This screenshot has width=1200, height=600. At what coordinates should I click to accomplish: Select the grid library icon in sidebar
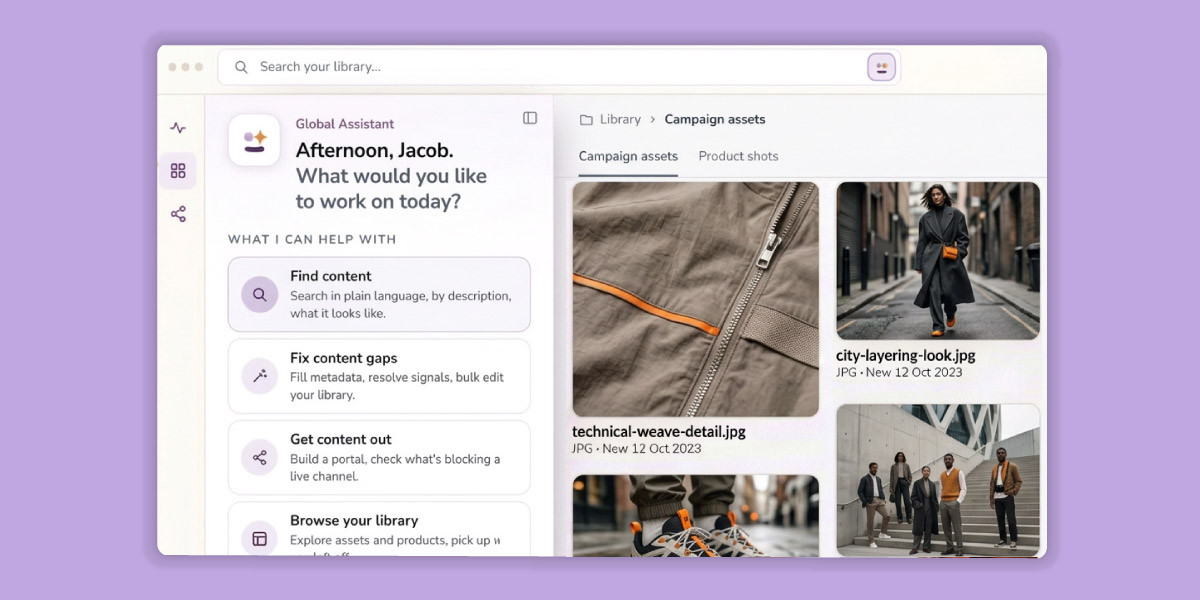(x=178, y=171)
